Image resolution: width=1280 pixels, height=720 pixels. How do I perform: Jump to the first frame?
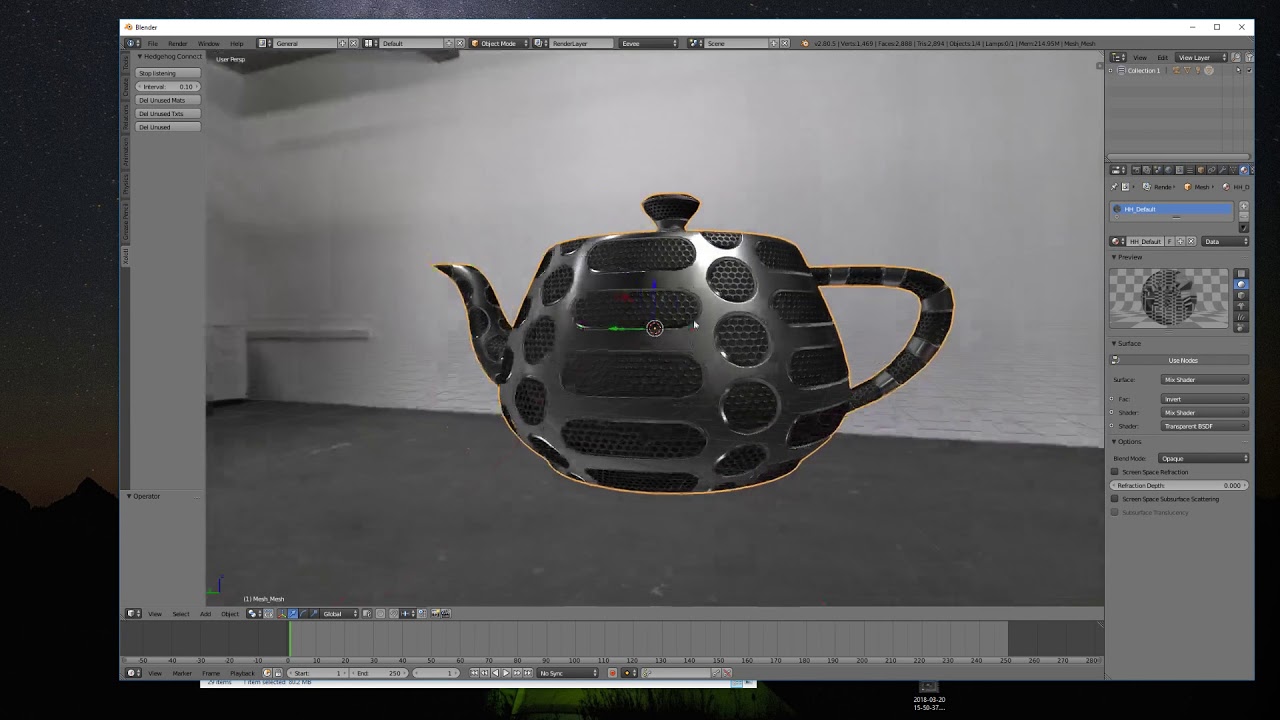tap(474, 673)
